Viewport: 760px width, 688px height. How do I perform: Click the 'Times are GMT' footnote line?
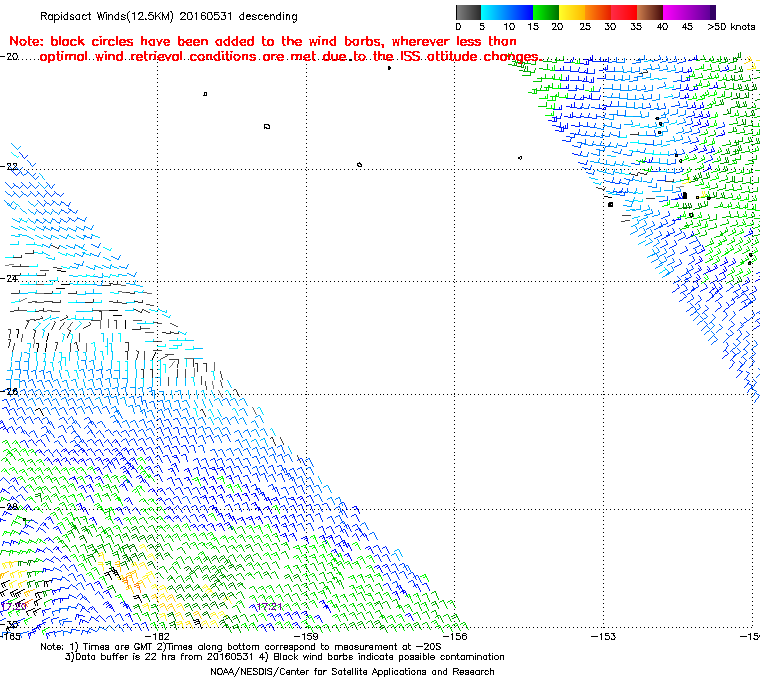pos(241,647)
